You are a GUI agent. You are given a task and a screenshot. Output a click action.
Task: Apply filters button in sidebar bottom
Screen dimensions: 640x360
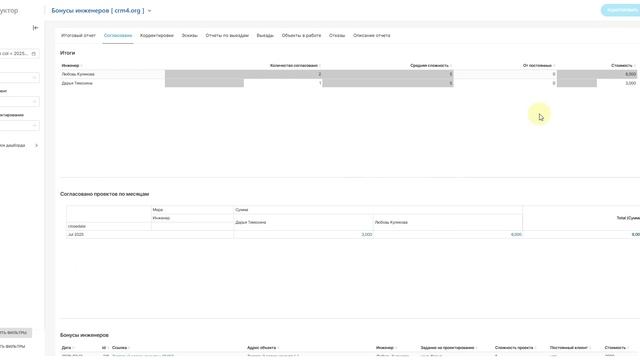coord(16,333)
